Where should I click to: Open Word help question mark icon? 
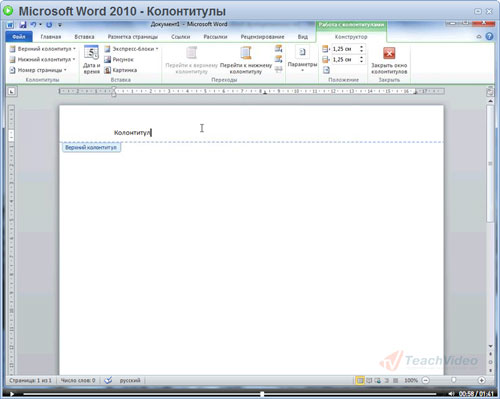(x=489, y=36)
